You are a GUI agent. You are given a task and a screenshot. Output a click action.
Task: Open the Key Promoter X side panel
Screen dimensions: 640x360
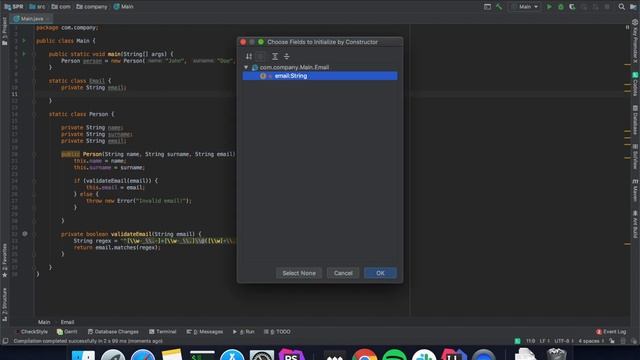(635, 41)
